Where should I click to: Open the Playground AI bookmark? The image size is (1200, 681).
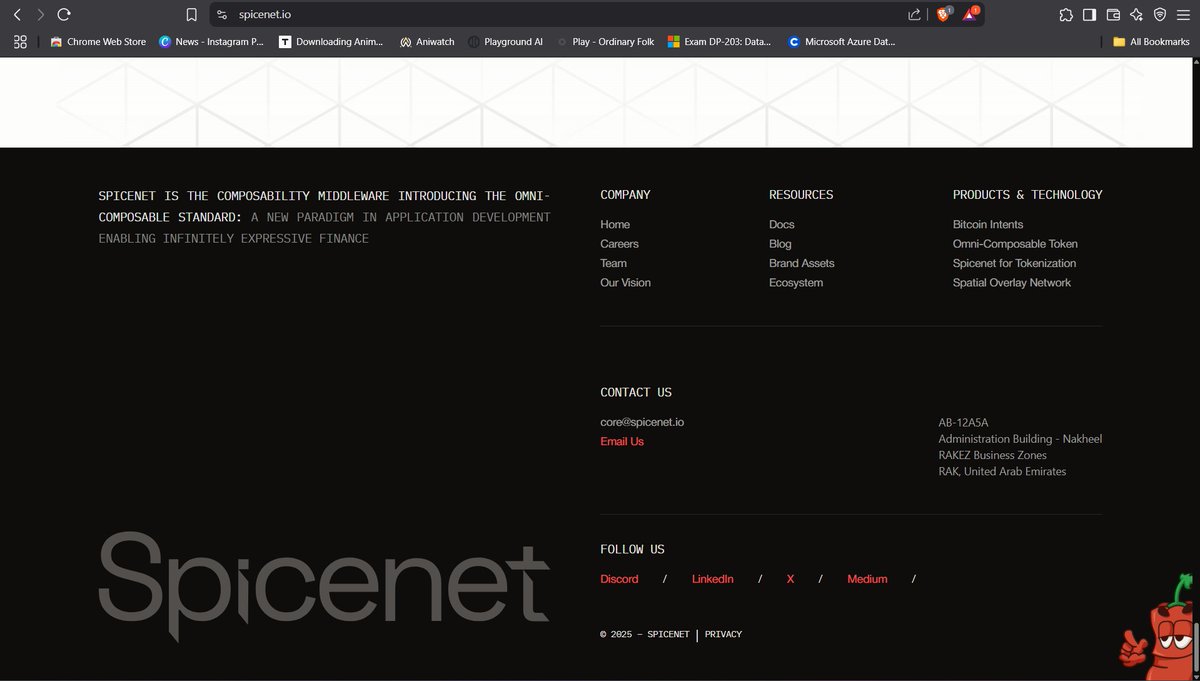tap(505, 42)
